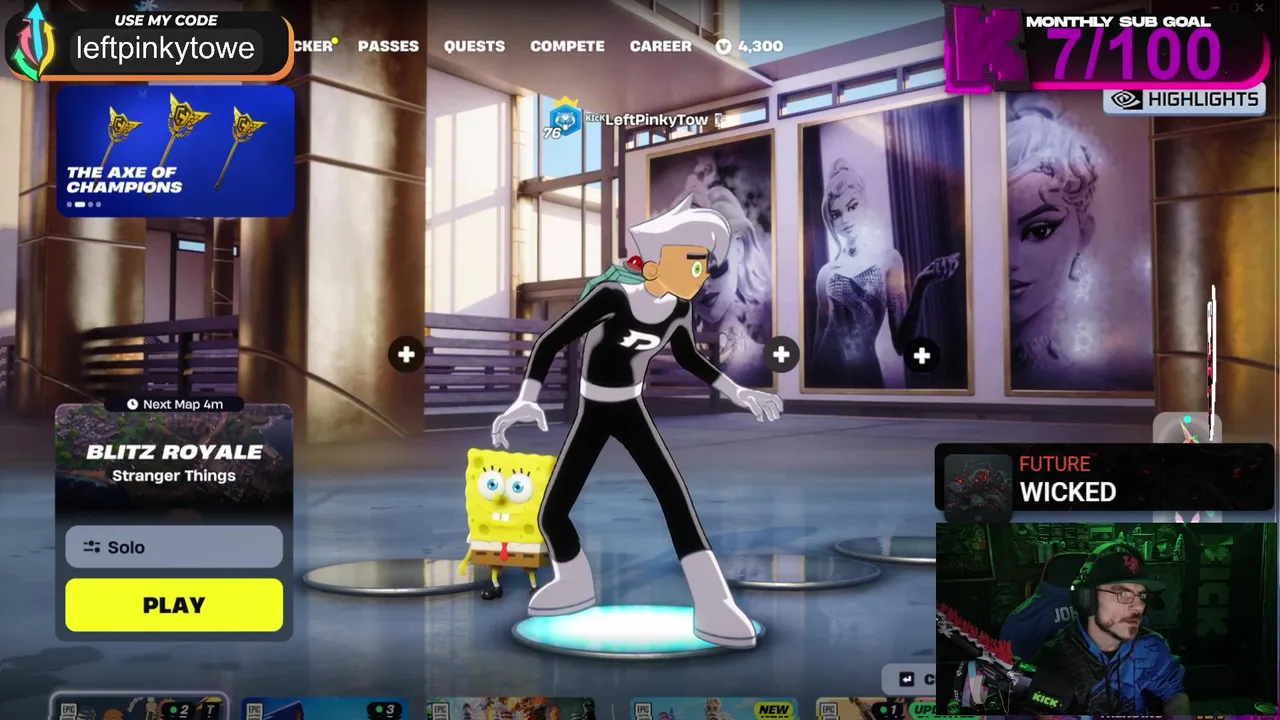Open the Solo party size selector
This screenshot has width=1280, height=720.
pyautogui.click(x=174, y=547)
